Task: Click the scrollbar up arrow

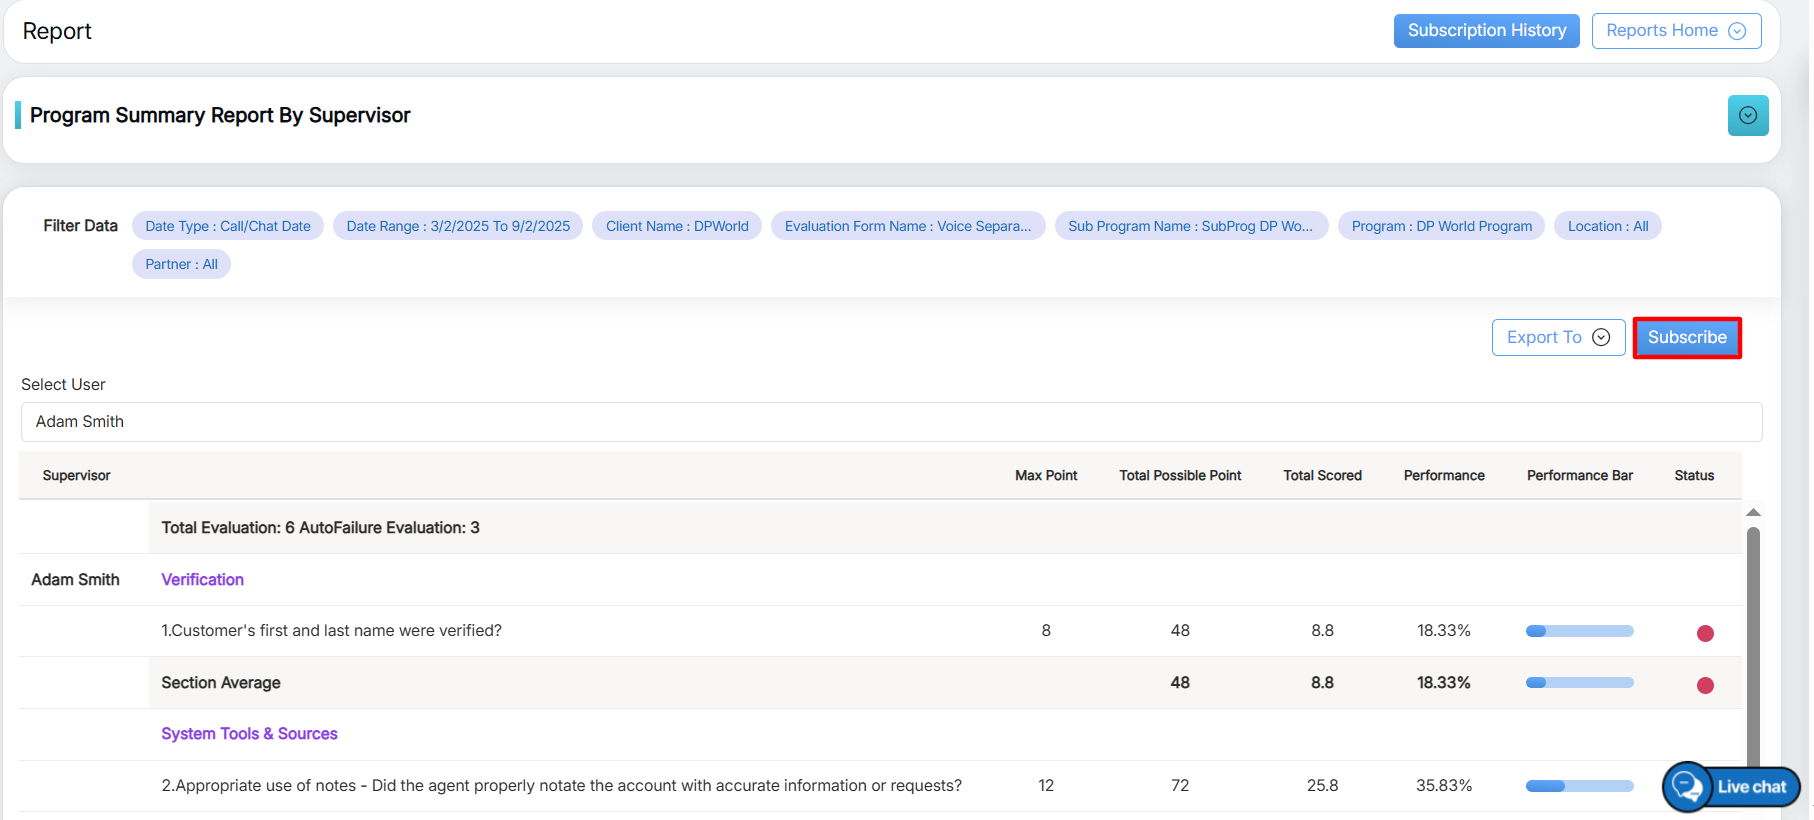Action: tap(1753, 512)
